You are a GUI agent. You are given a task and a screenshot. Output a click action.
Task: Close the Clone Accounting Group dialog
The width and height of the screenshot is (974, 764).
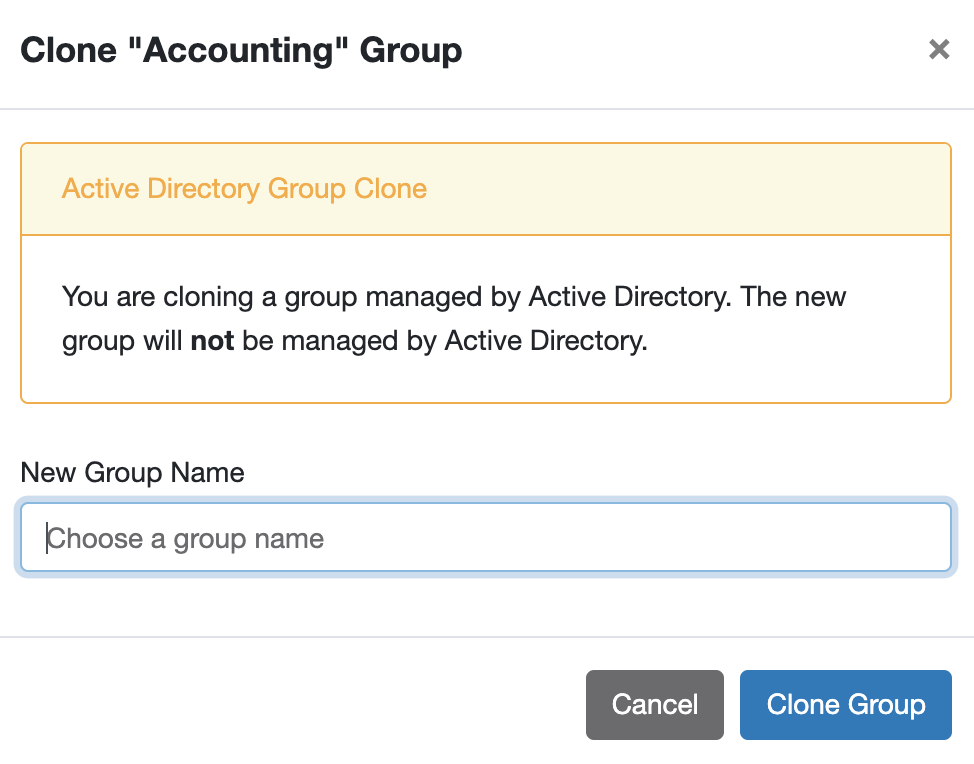pyautogui.click(x=939, y=49)
